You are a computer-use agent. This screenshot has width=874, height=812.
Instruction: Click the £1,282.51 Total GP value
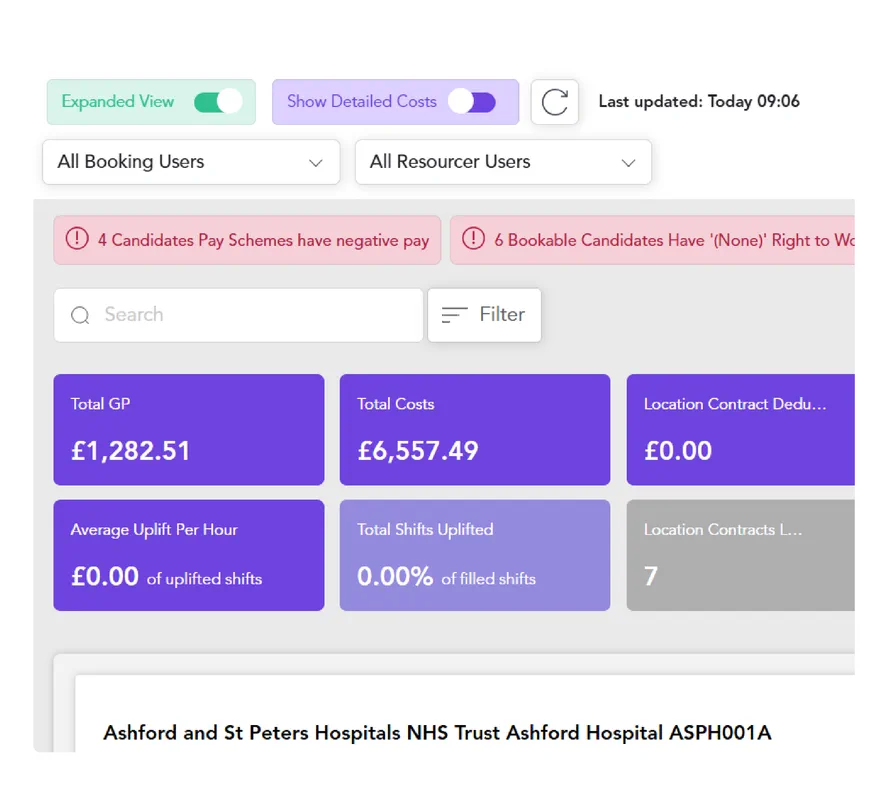[130, 451]
